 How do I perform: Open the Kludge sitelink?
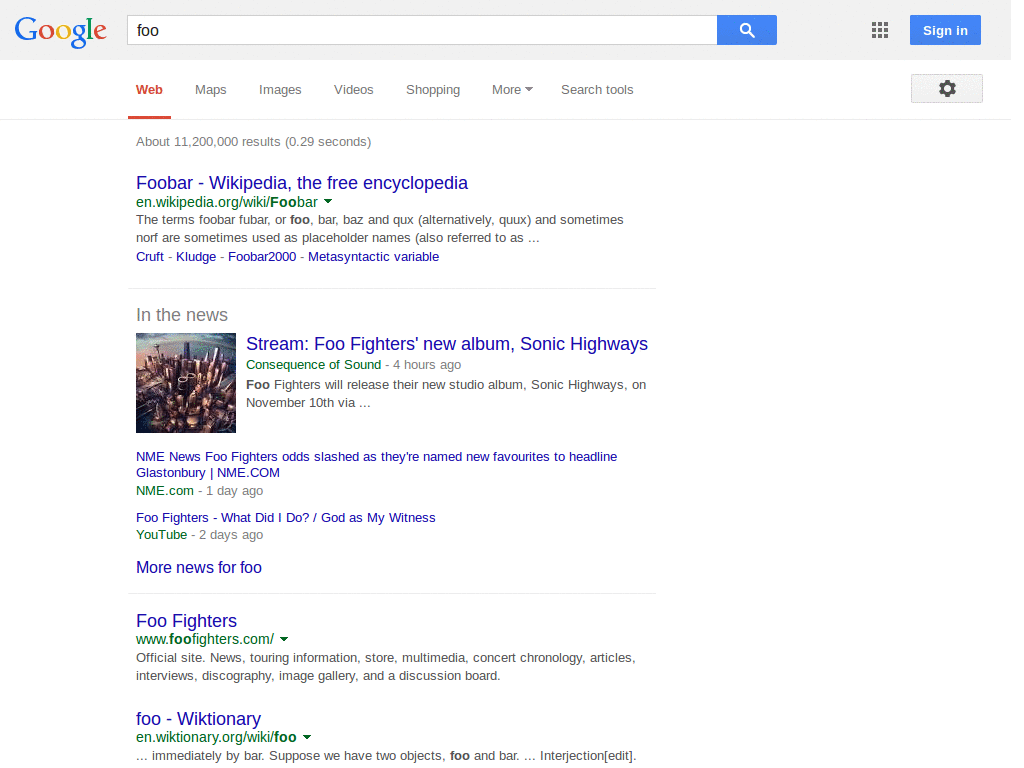[196, 257]
